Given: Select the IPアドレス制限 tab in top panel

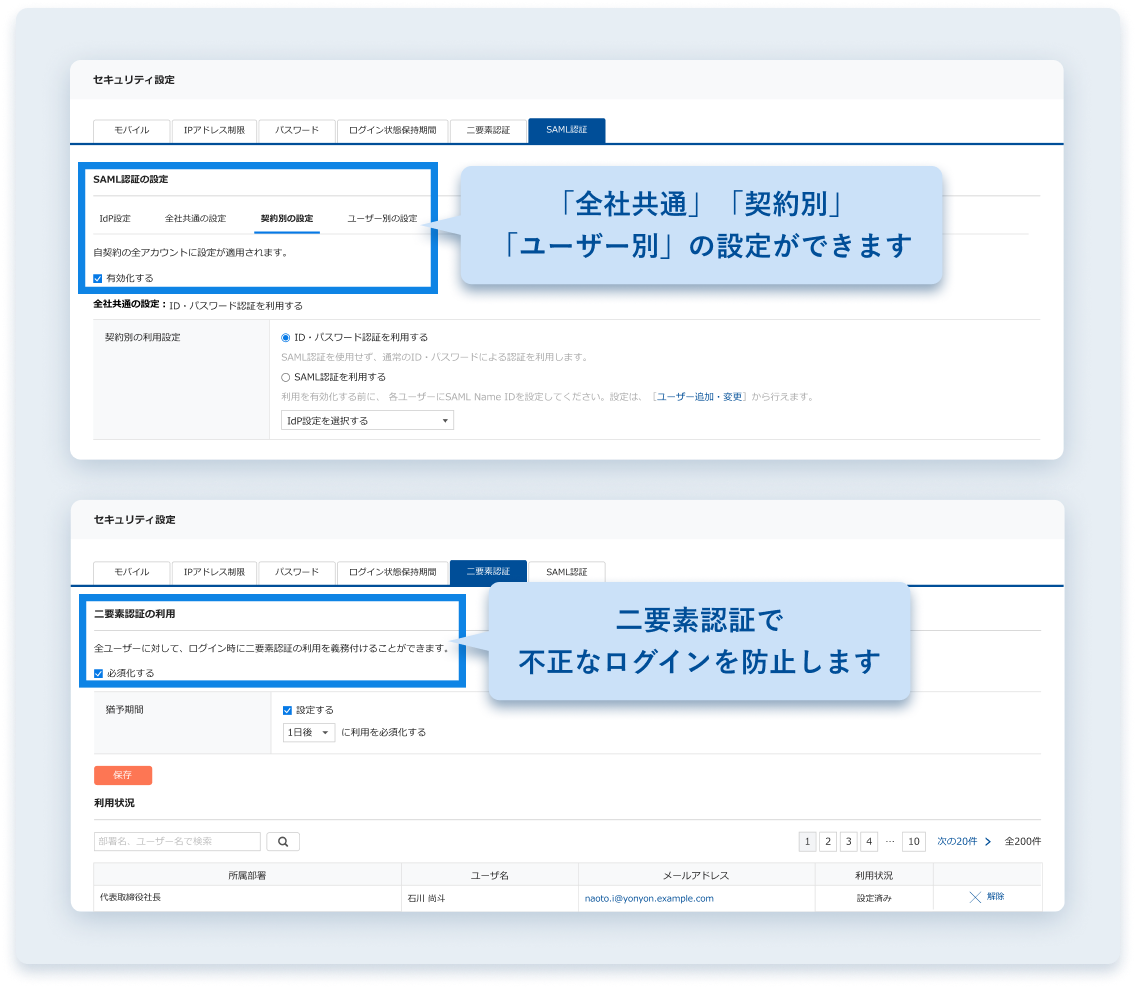Looking at the screenshot, I should (x=214, y=131).
